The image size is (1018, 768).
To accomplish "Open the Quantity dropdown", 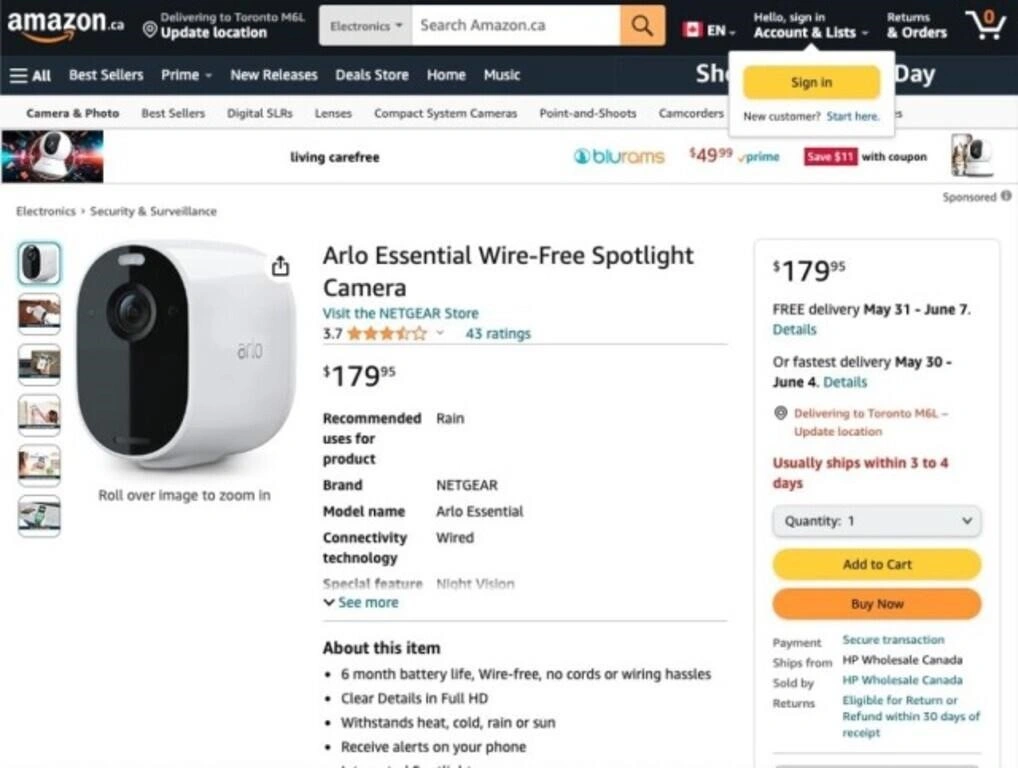I will 877,521.
